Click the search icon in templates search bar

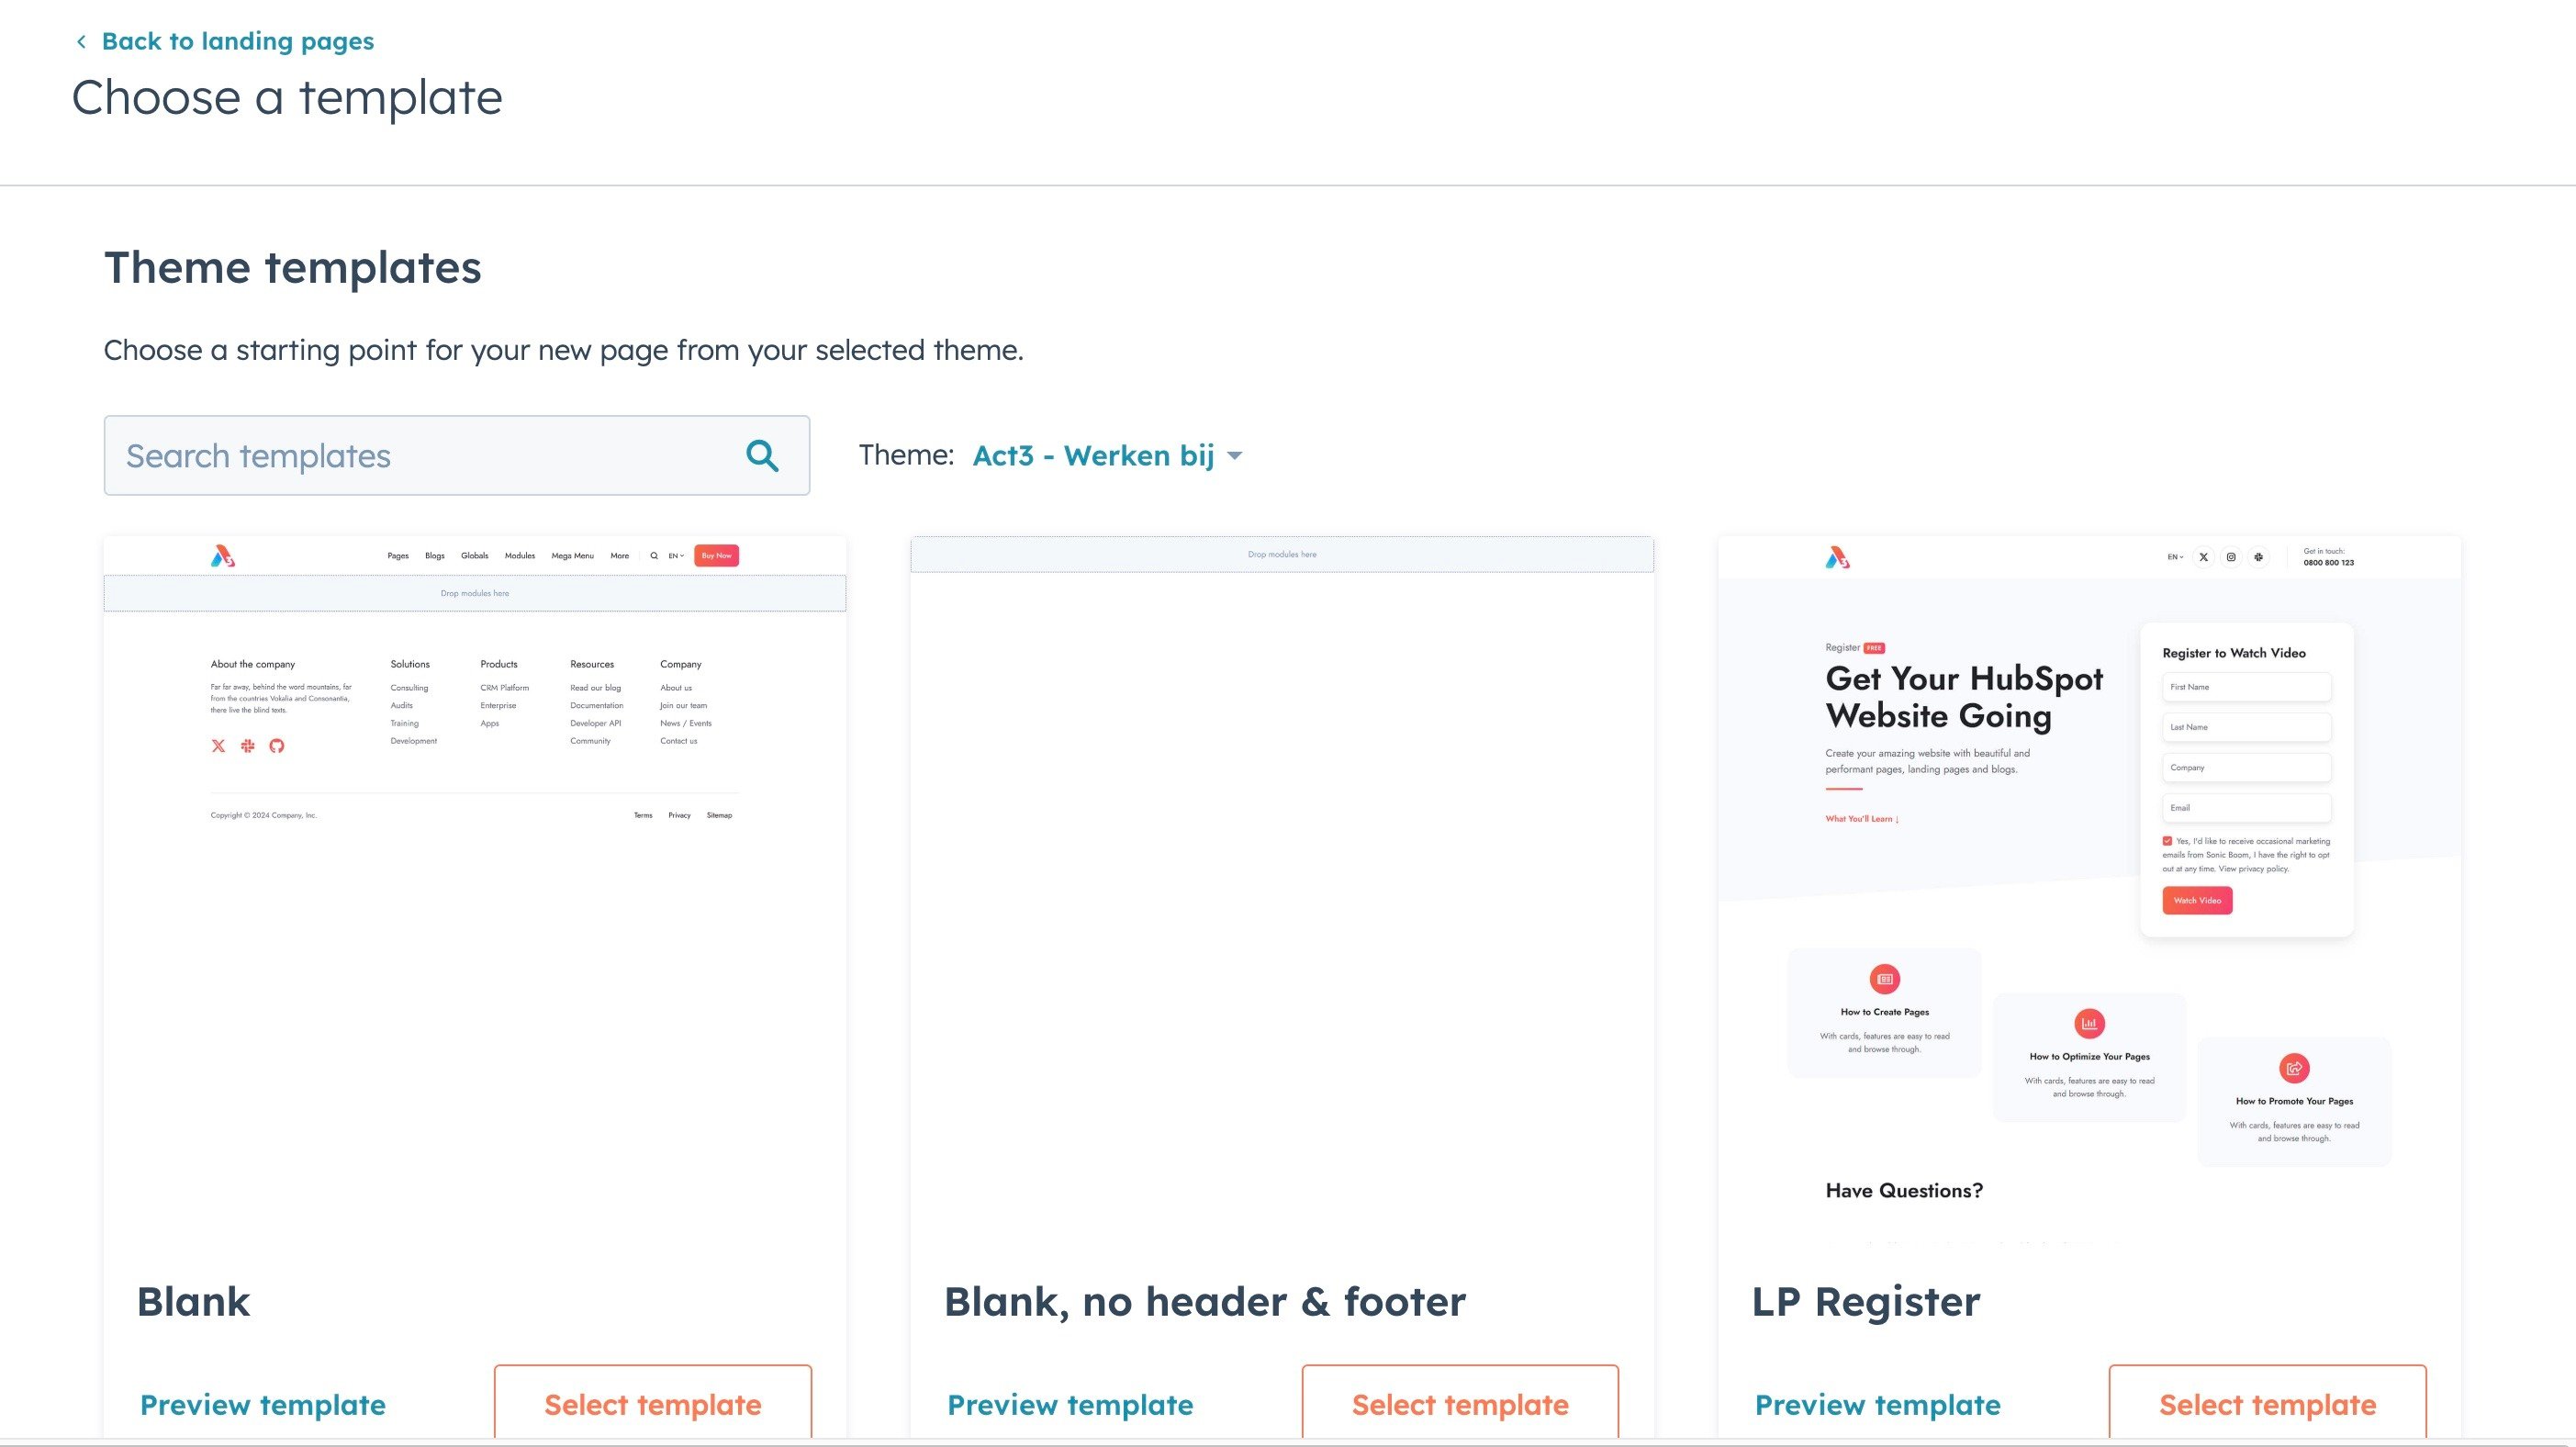coord(763,454)
